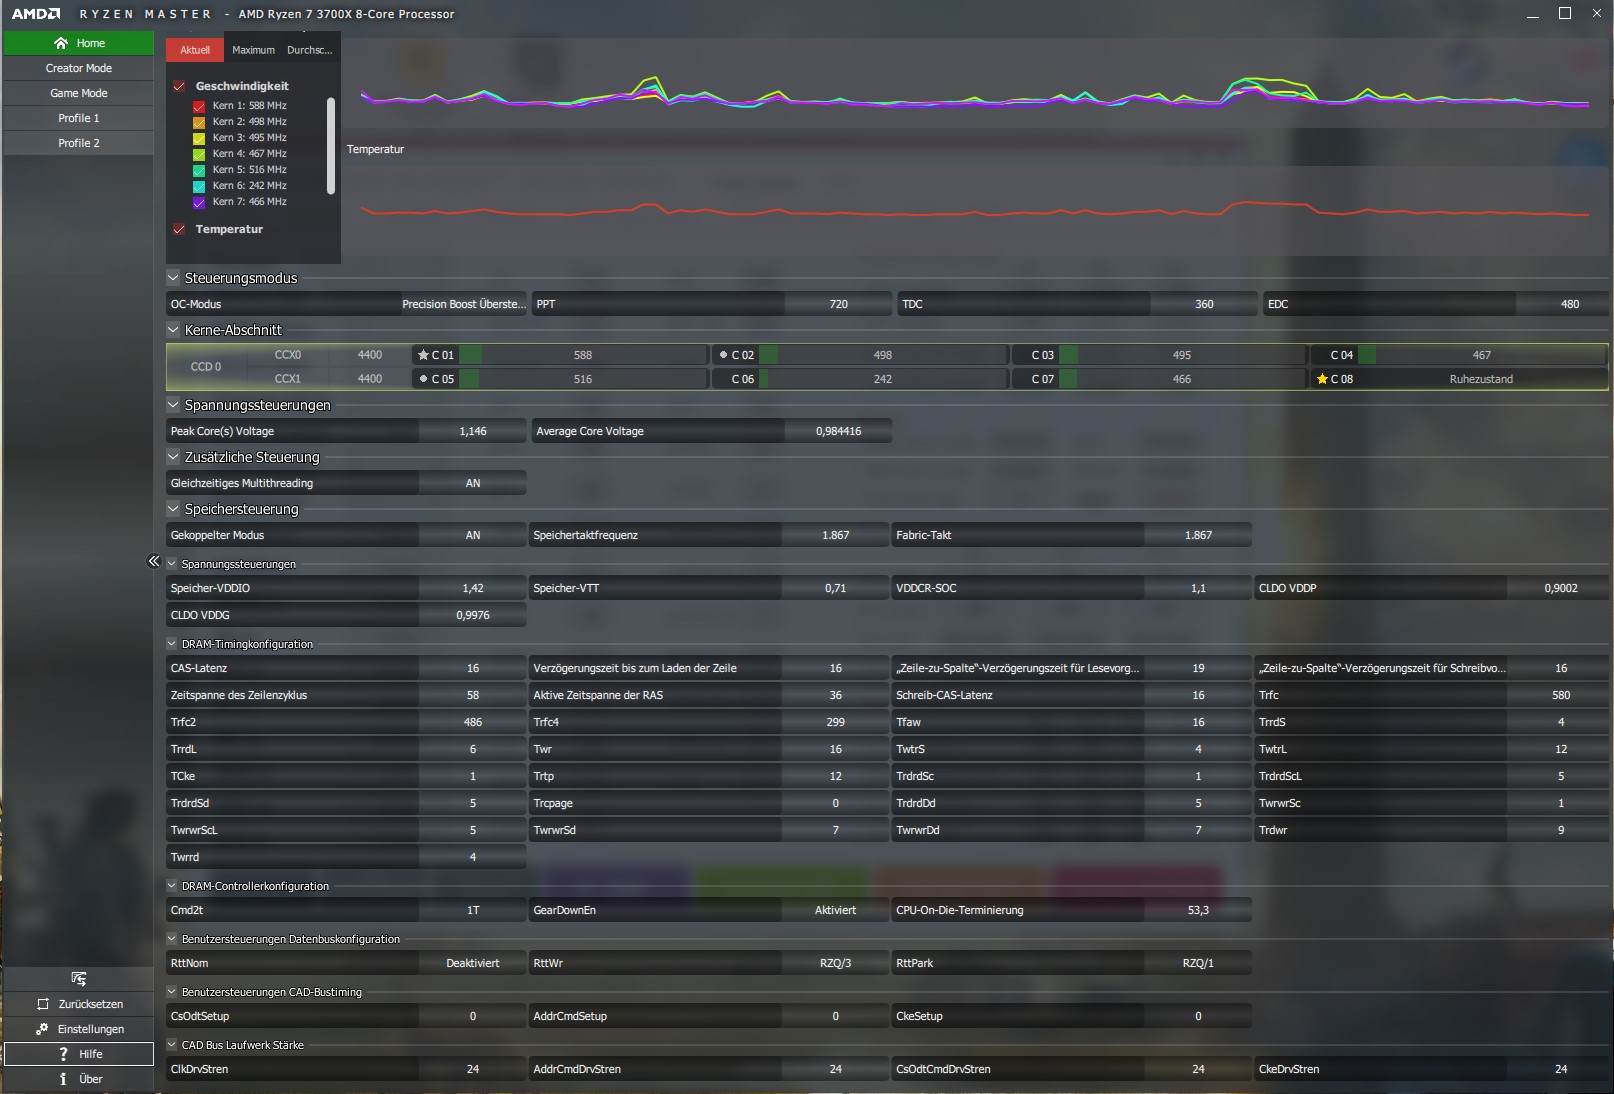
Task: Click the CCX0 speed value 4400
Action: (x=370, y=355)
